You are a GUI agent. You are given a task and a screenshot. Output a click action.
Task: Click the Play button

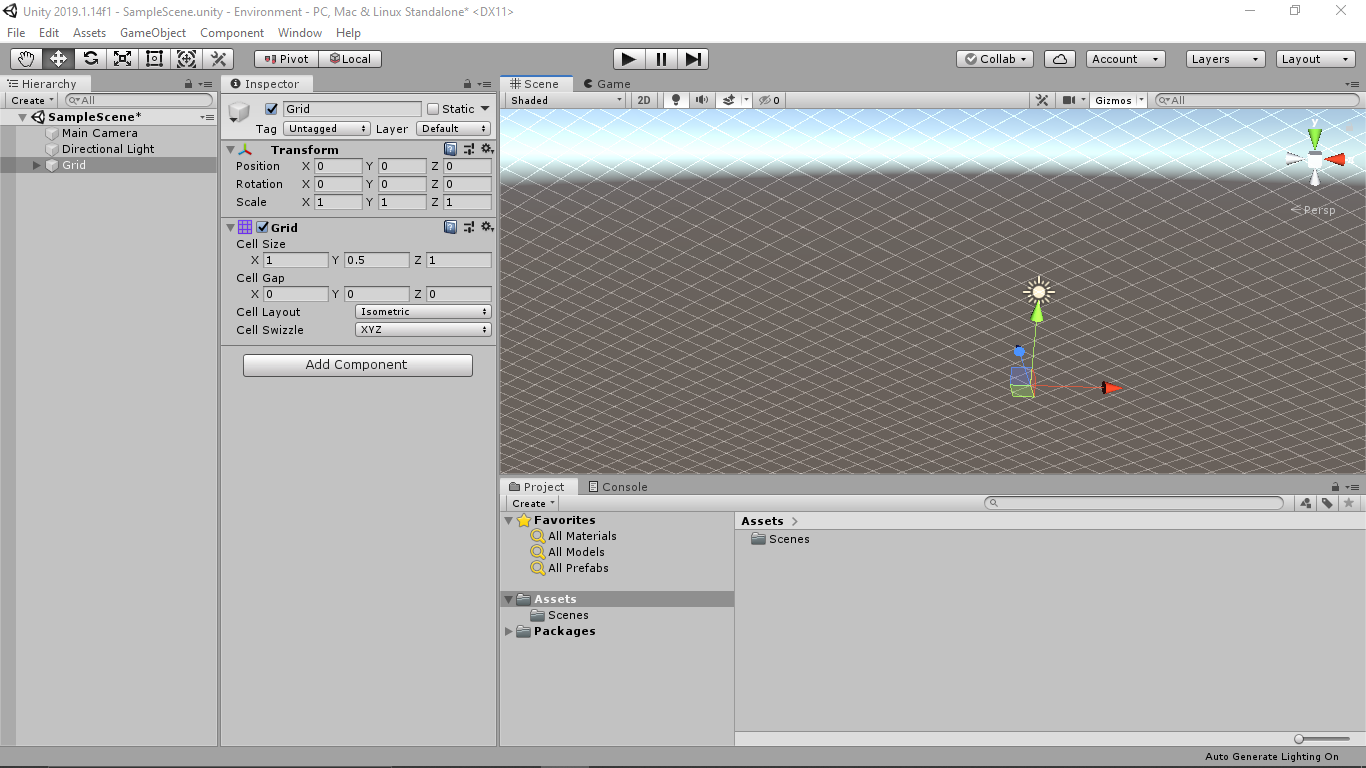[629, 59]
